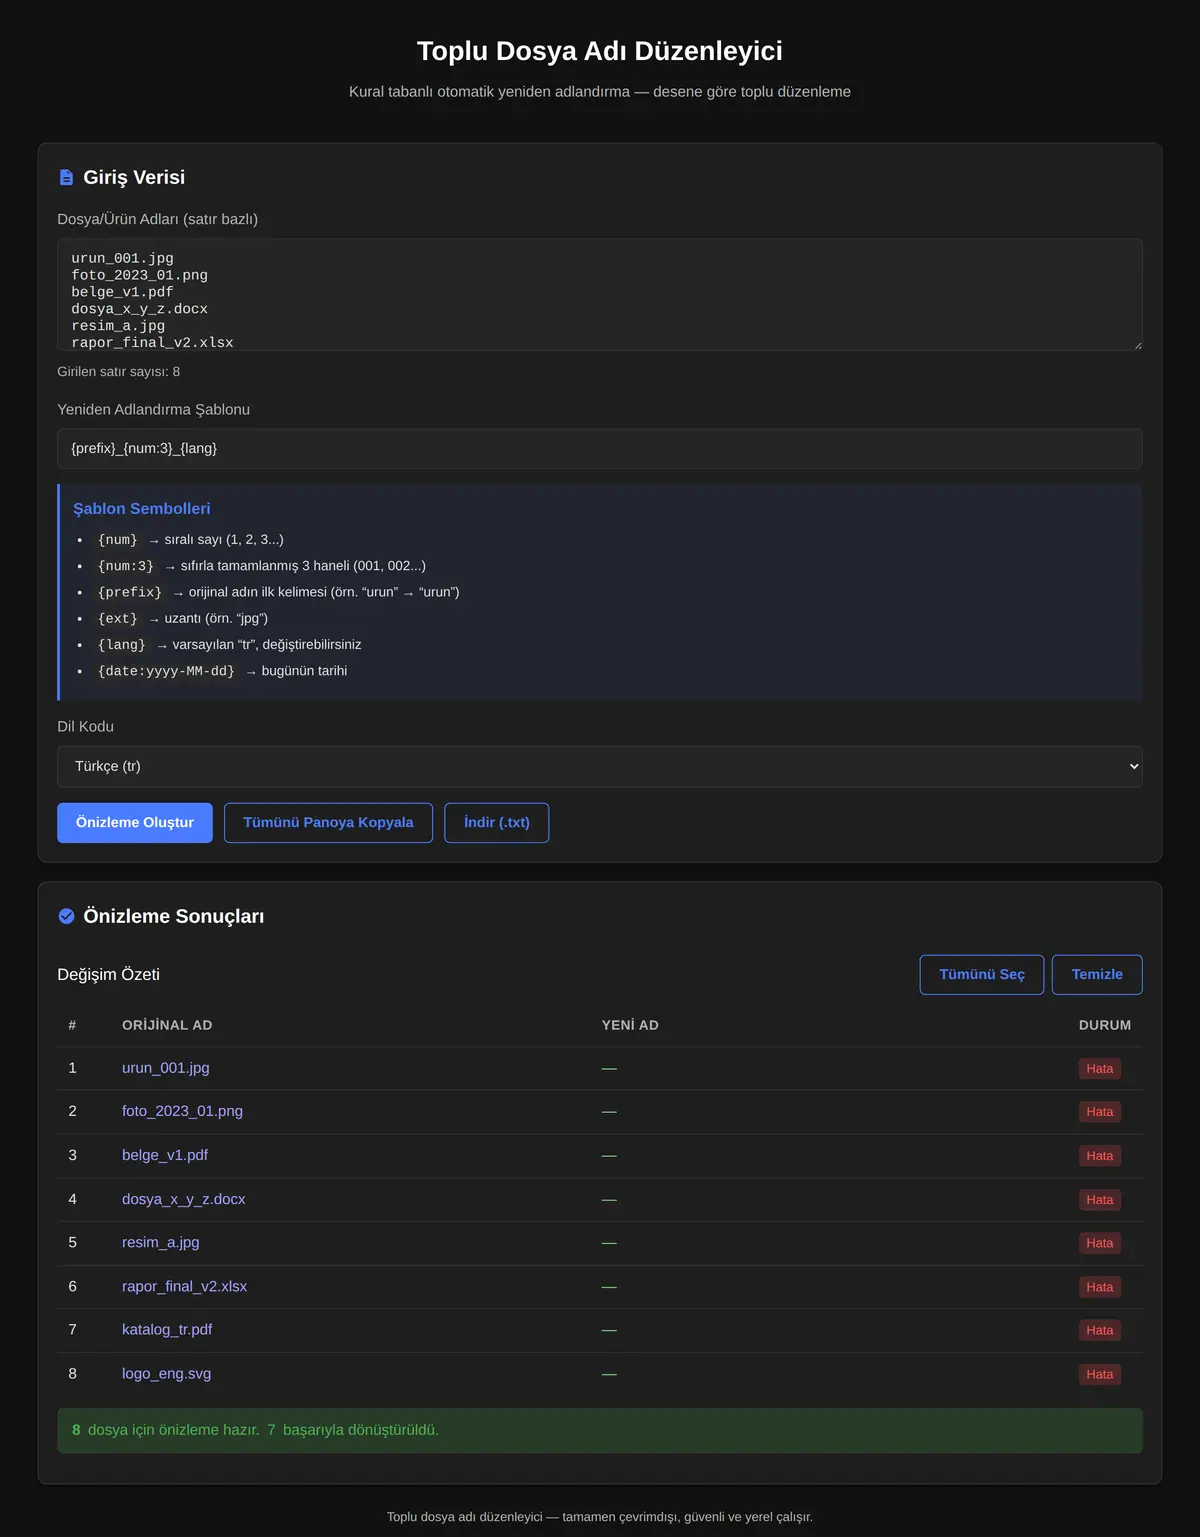This screenshot has width=1200, height=1537.
Task: Click the Değişim Özeti heading
Action: pyautogui.click(x=108, y=975)
